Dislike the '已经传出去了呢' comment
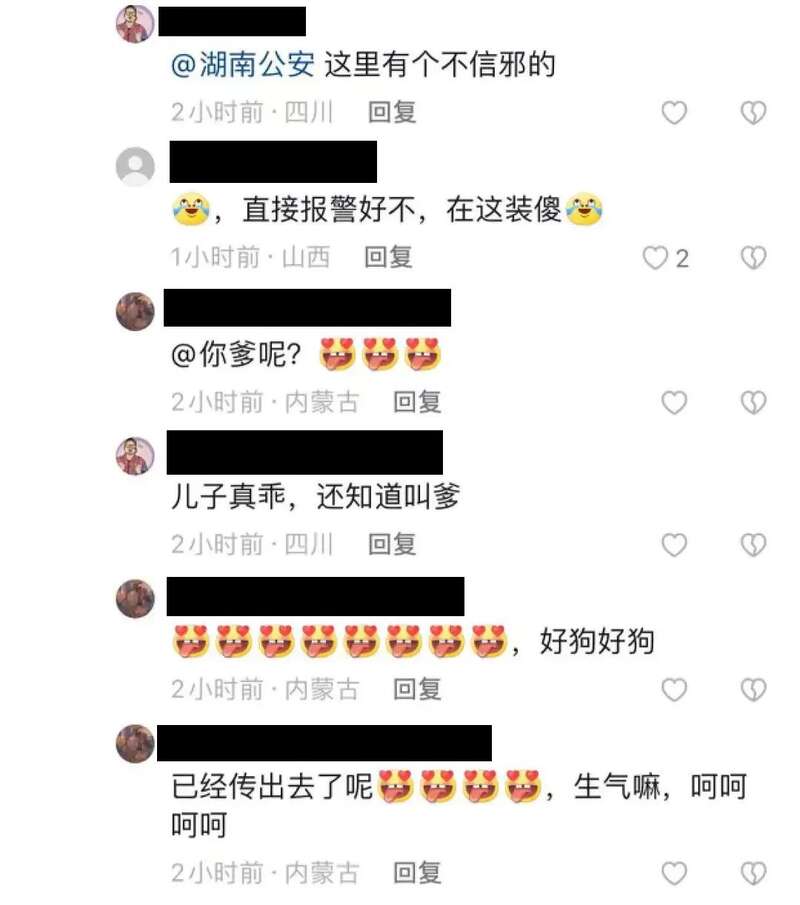 click(x=753, y=873)
